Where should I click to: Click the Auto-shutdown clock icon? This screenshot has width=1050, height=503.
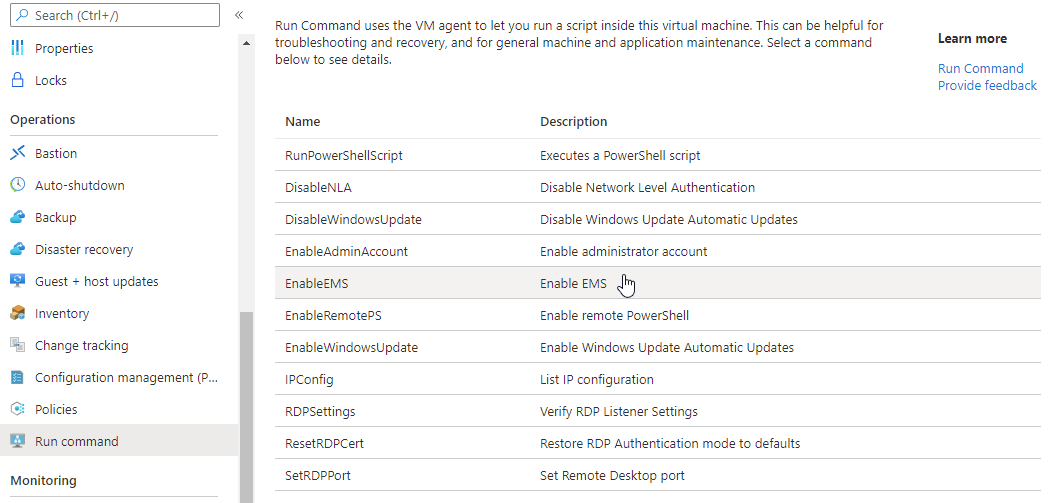click(17, 185)
